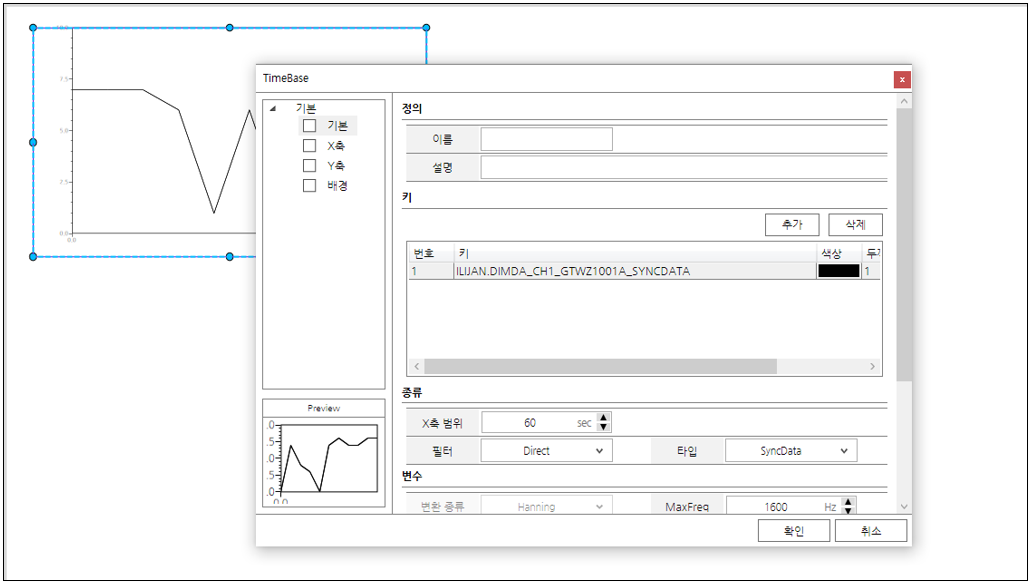
Task: Collapse the 기본 tree root node
Action: tap(273, 109)
